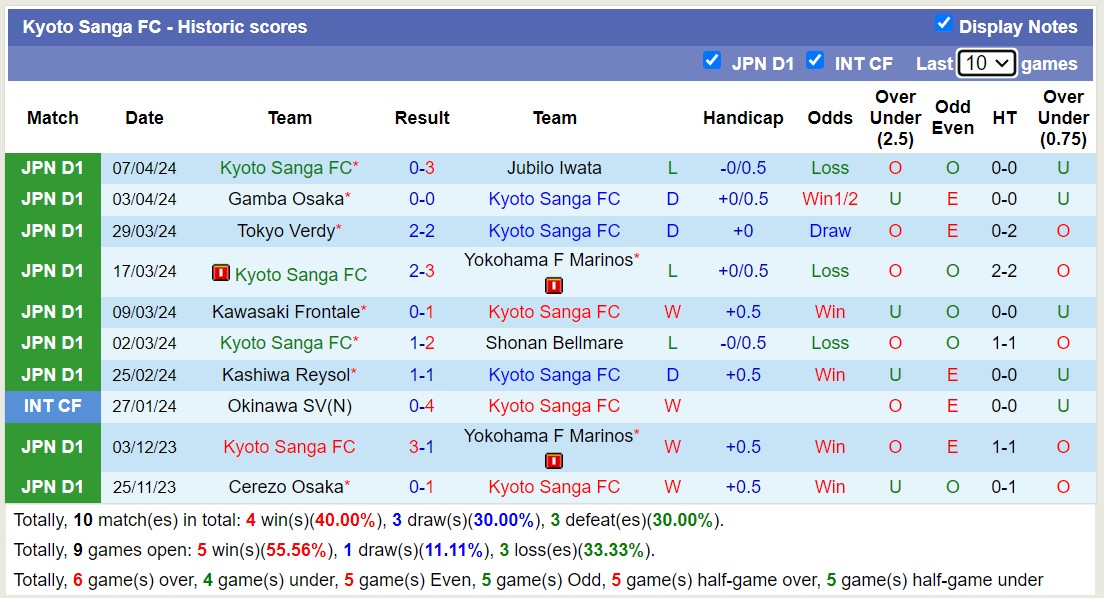Click the JPN D1 label on the first match row

tap(52, 167)
